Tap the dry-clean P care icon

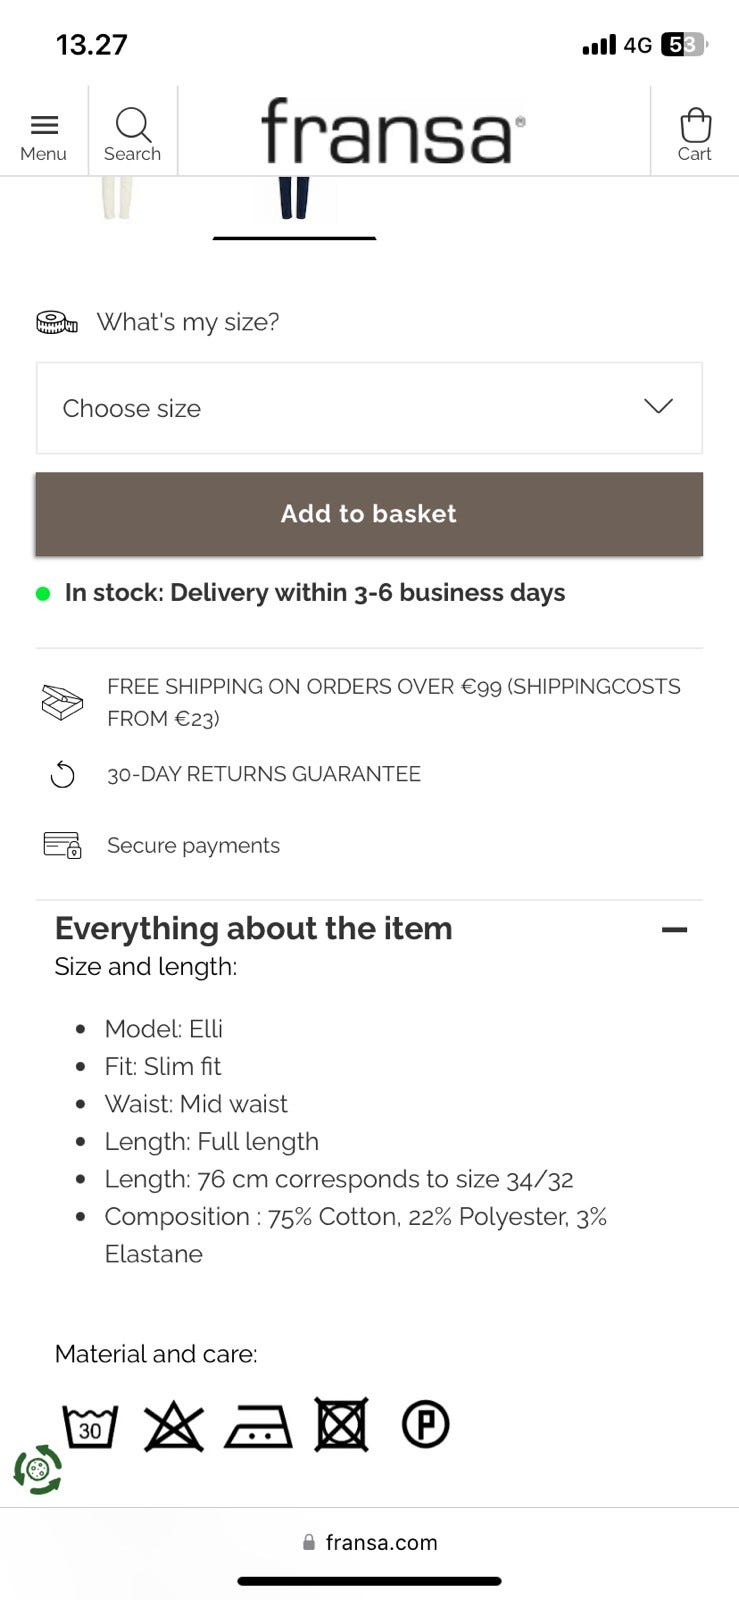coord(426,1425)
